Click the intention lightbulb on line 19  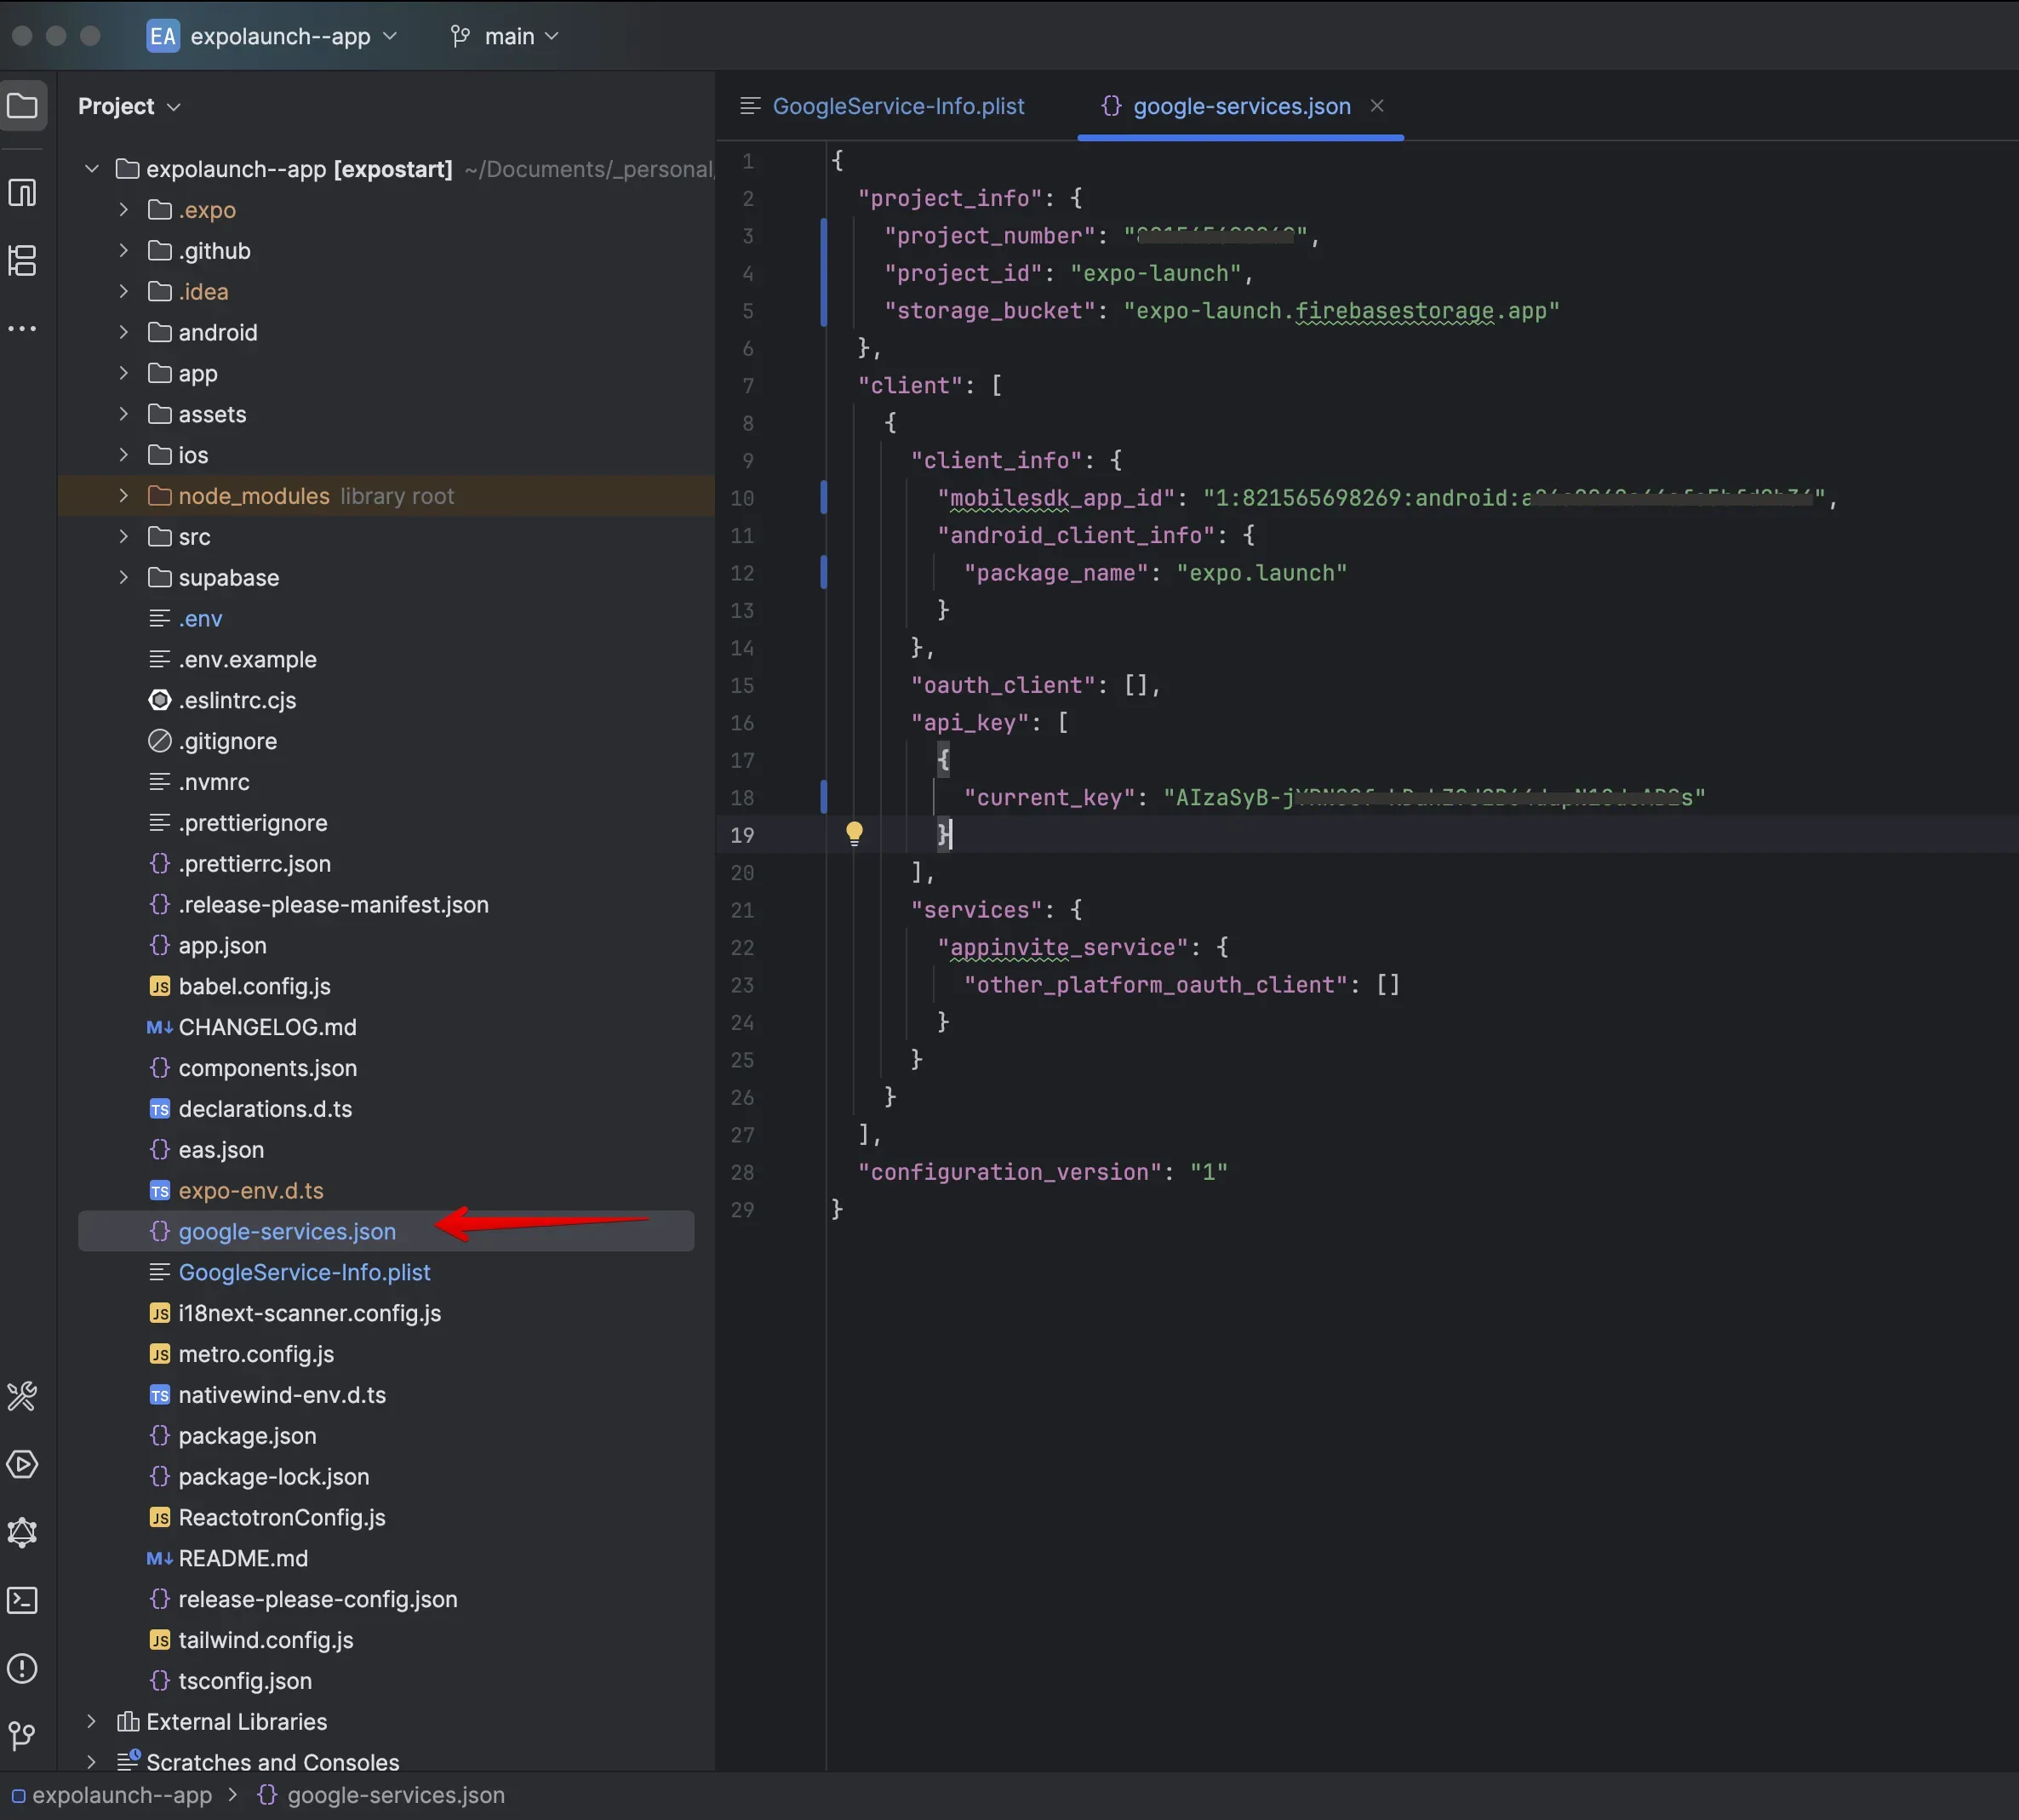pyautogui.click(x=854, y=833)
